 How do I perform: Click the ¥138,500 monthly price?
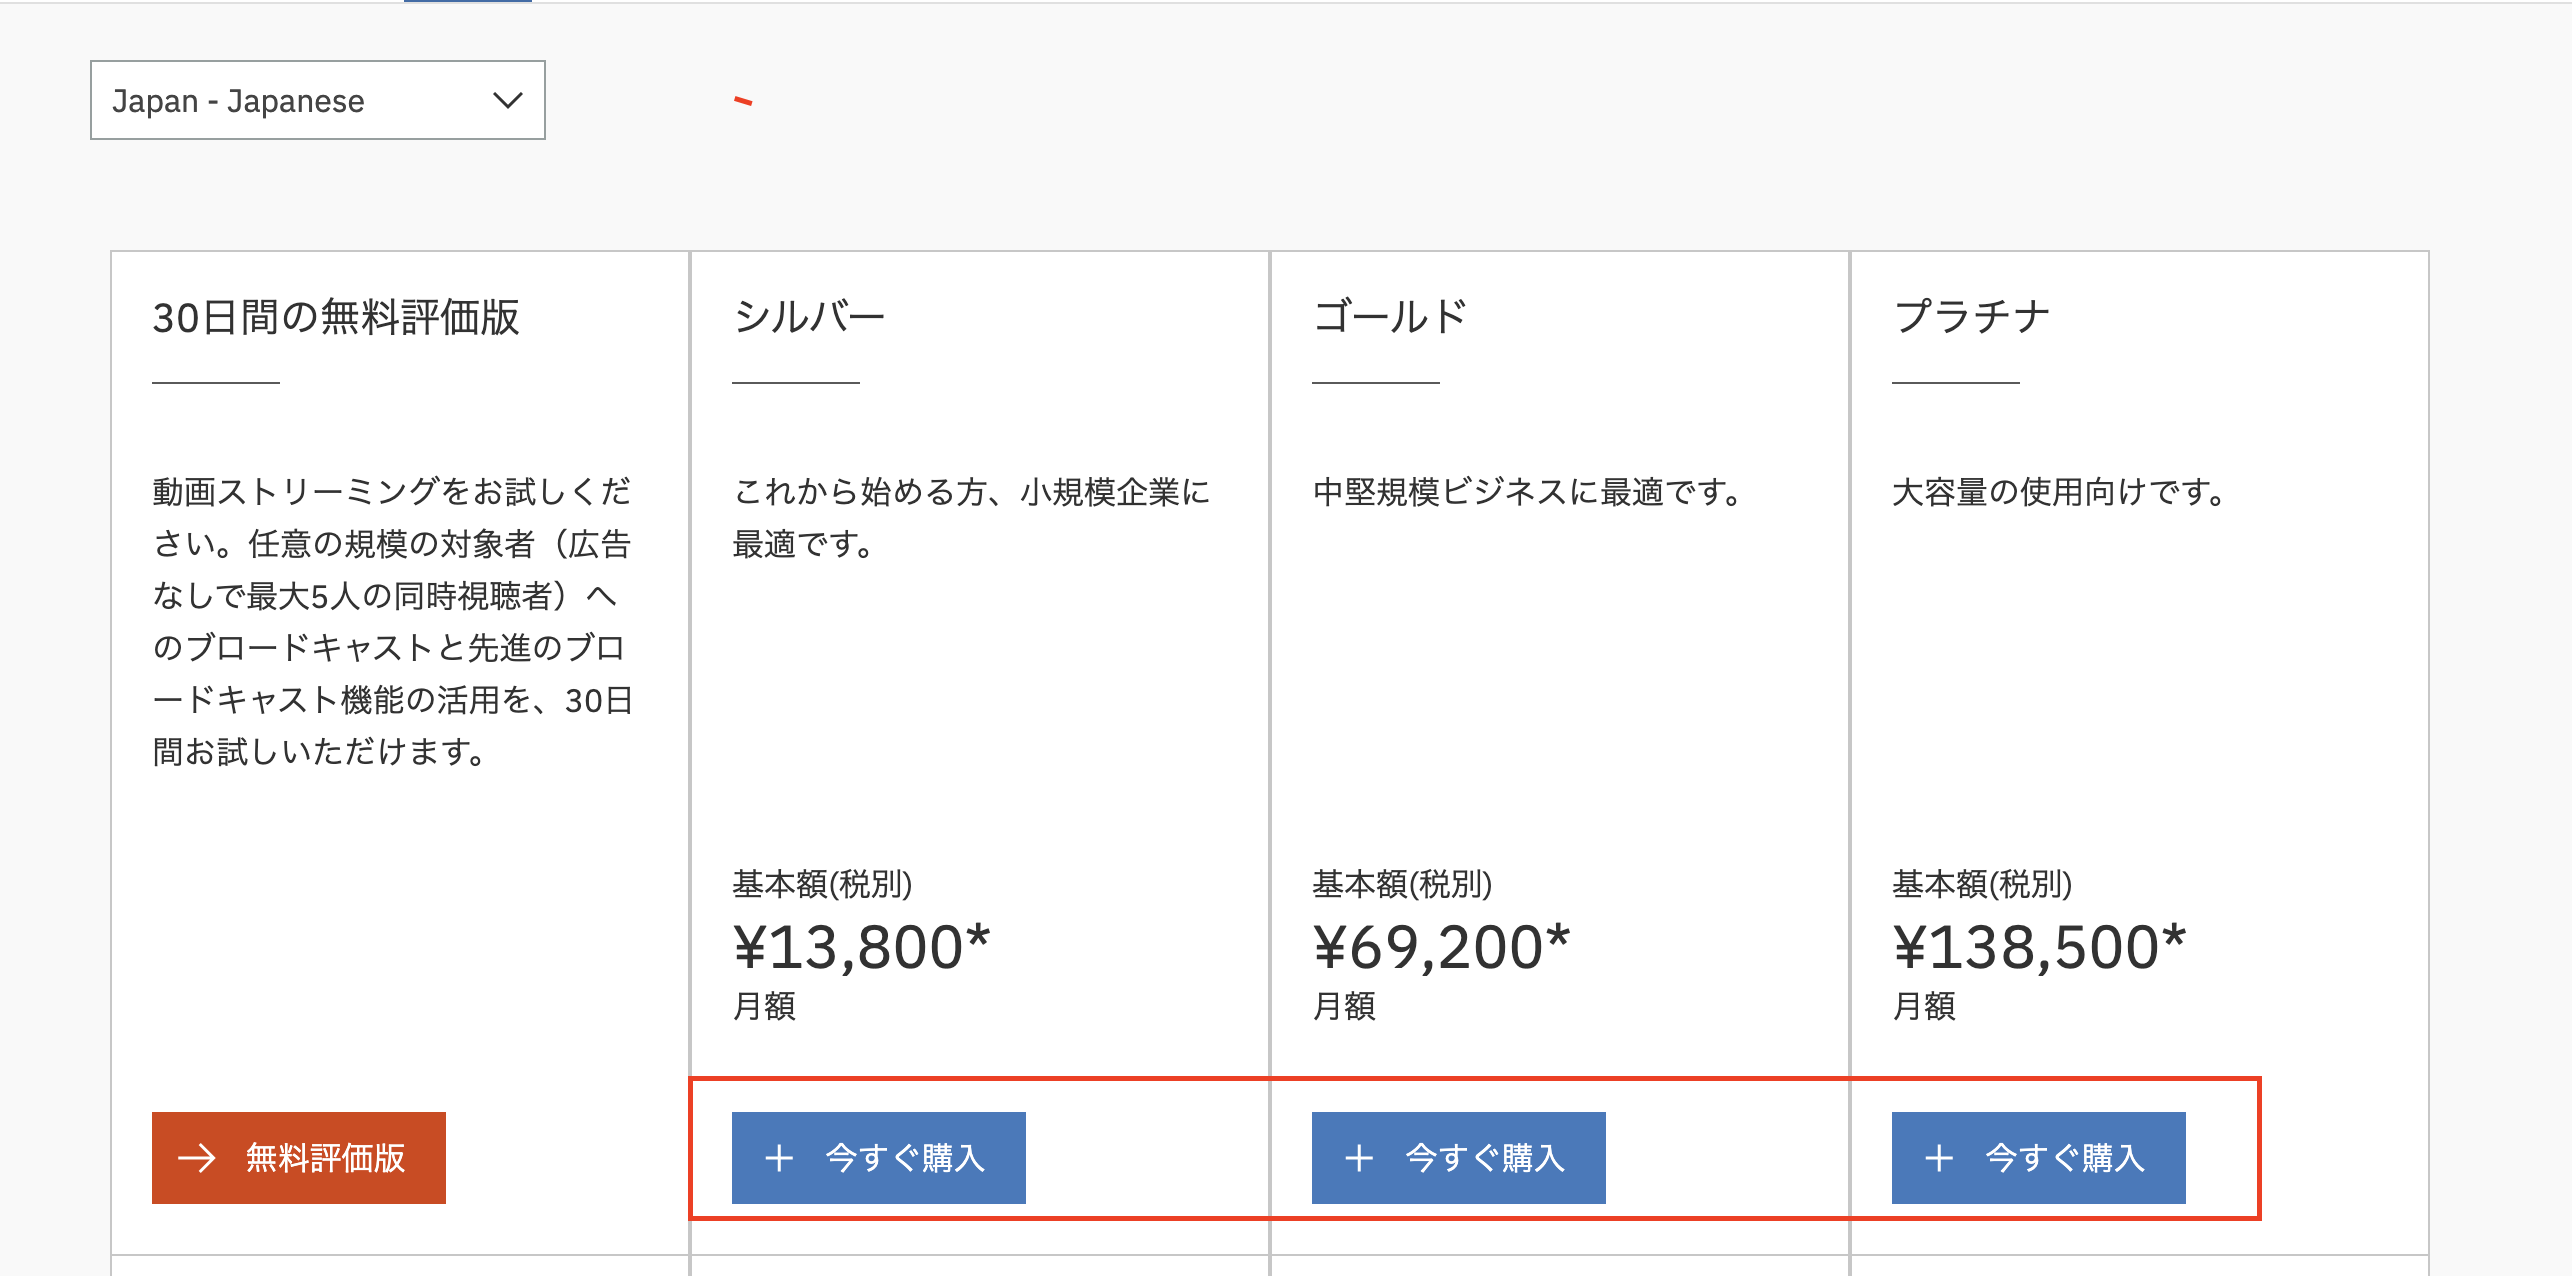tap(2039, 947)
